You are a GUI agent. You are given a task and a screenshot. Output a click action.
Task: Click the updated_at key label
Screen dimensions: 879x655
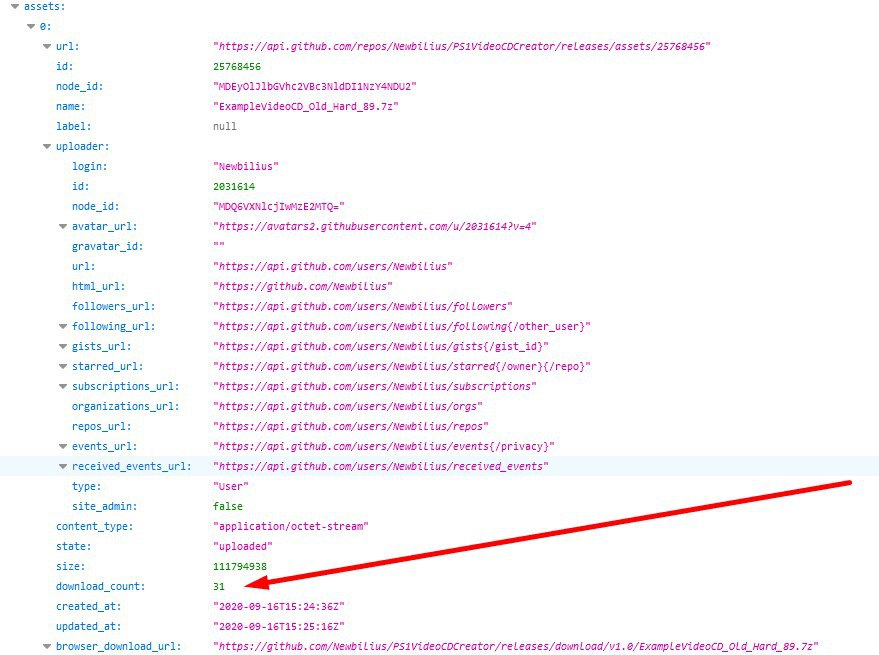click(x=89, y=626)
